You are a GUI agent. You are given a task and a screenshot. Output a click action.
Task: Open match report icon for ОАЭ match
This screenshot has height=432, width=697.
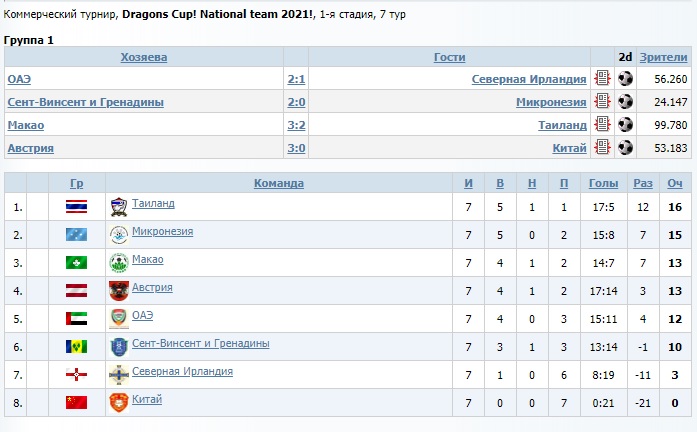pos(602,79)
